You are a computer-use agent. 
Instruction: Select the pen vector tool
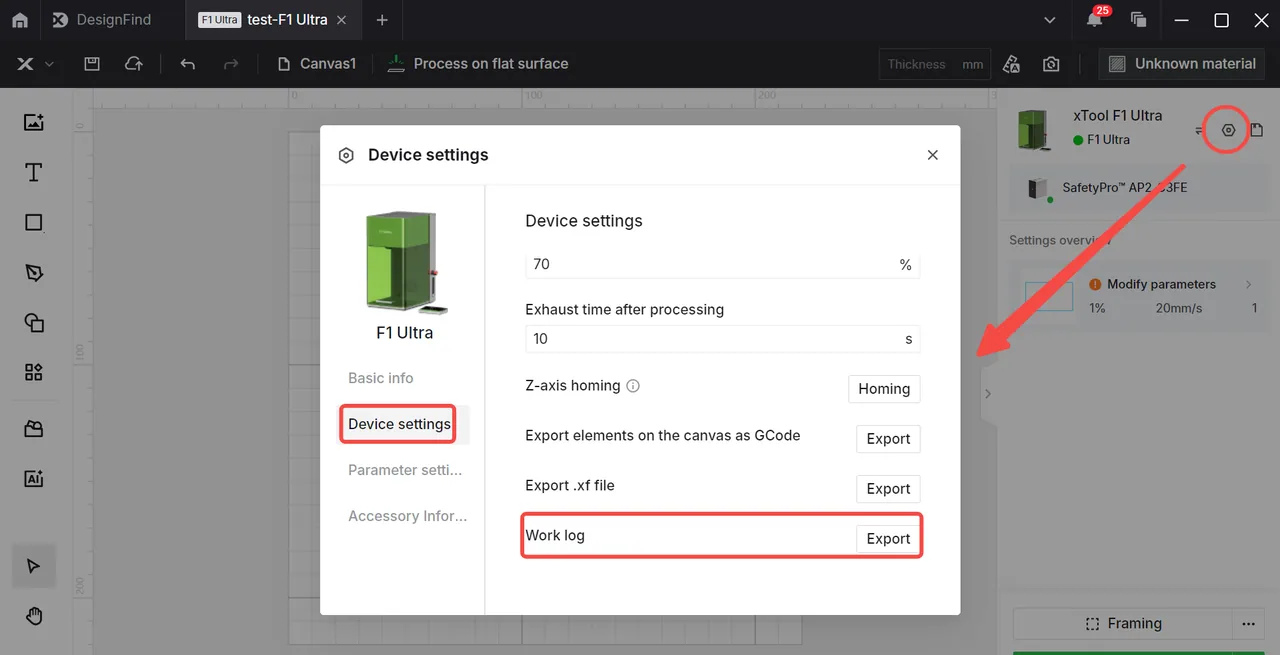(x=34, y=272)
